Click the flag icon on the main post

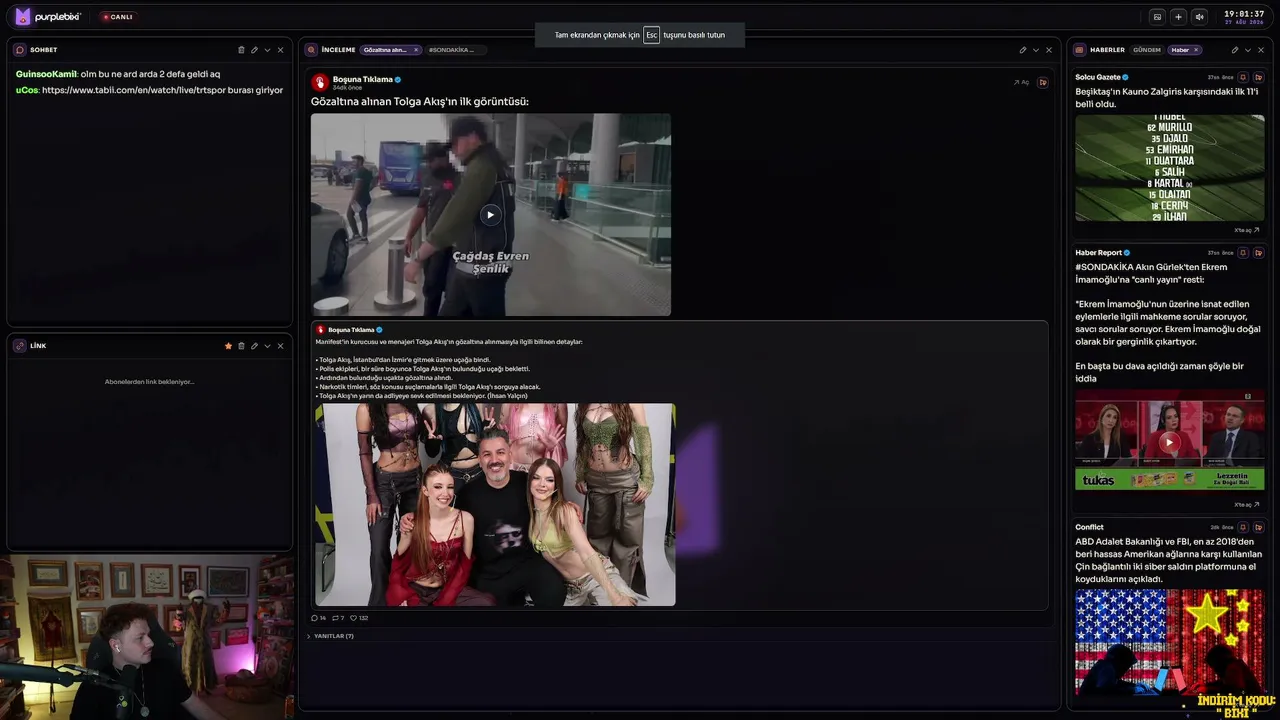[1043, 82]
